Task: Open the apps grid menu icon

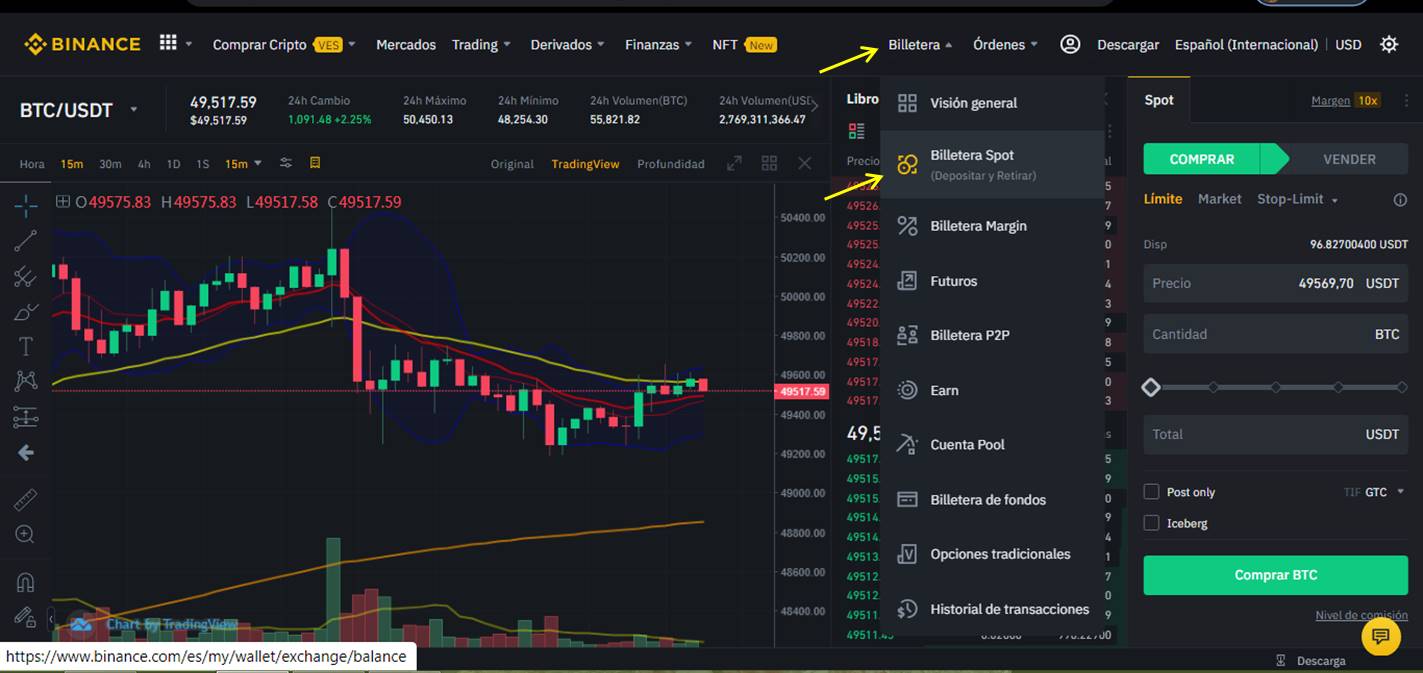Action: click(x=168, y=43)
